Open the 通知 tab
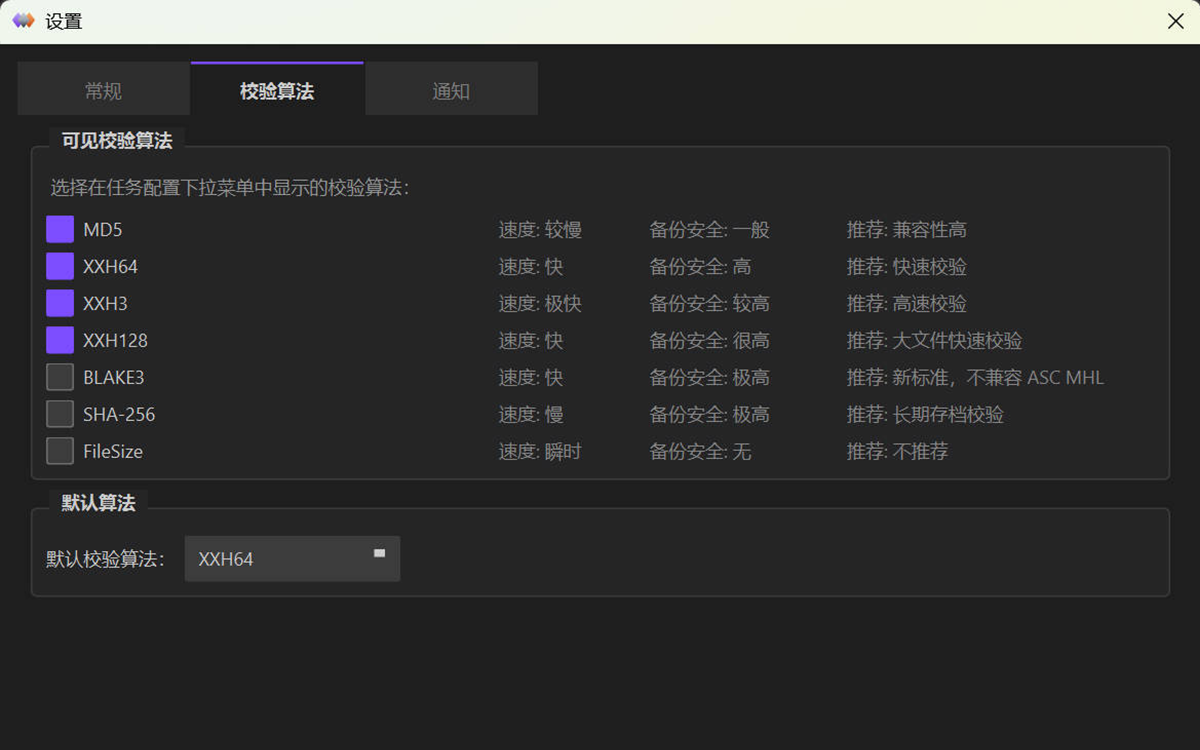Screen dimensions: 1200x750 pyautogui.click(x=451, y=91)
